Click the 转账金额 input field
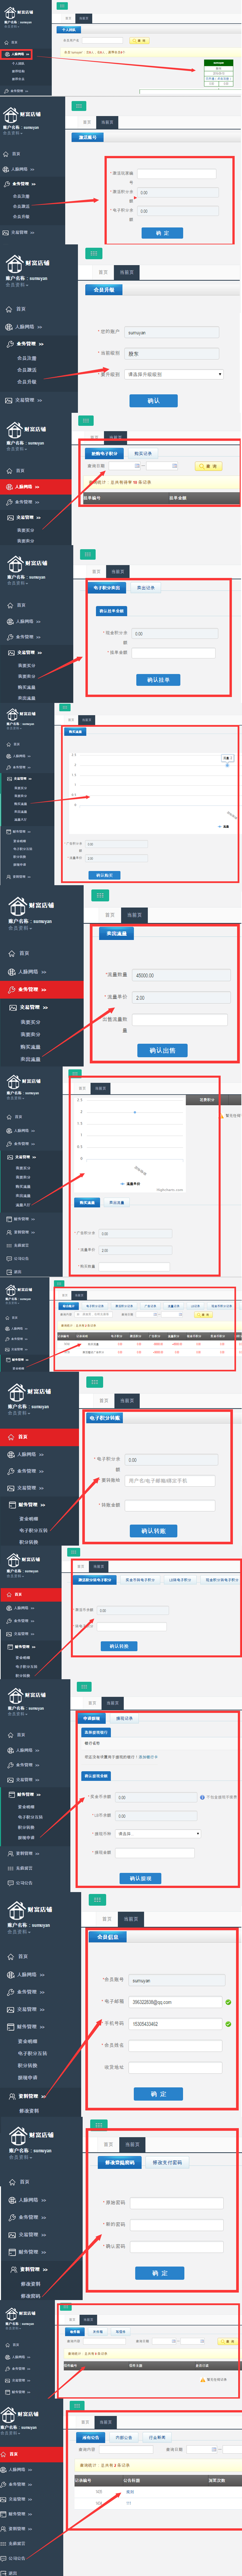 point(170,1505)
